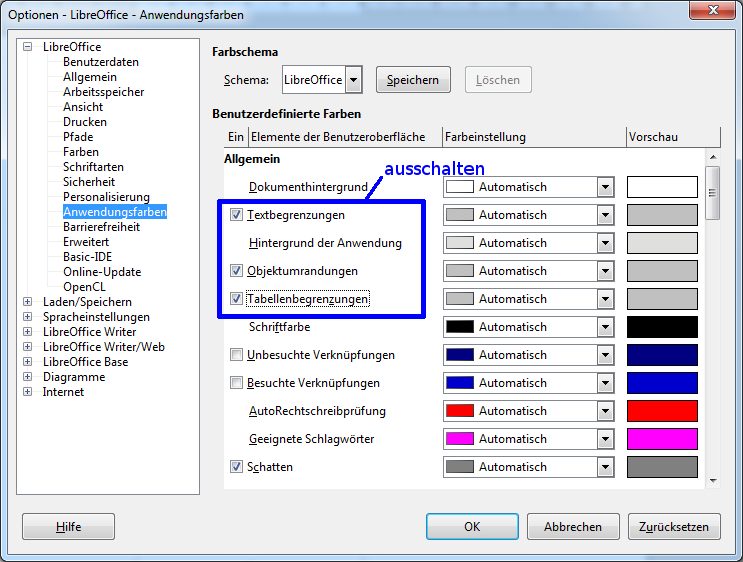
Task: Cancel with the Abbrechen button
Action: coord(573,526)
